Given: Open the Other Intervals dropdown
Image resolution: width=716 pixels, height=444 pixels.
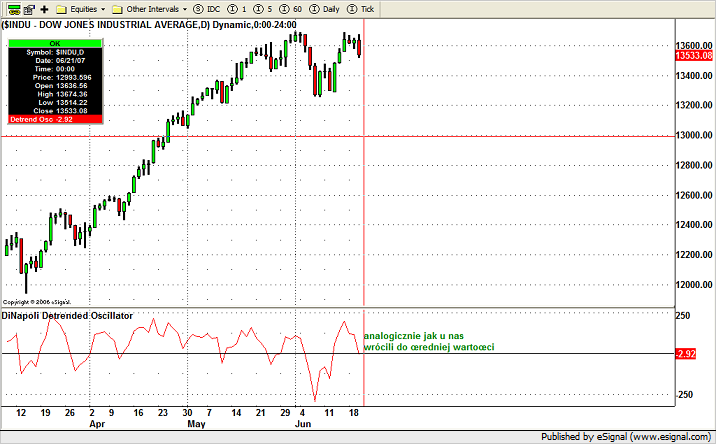Looking at the screenshot, I should pyautogui.click(x=150, y=9).
